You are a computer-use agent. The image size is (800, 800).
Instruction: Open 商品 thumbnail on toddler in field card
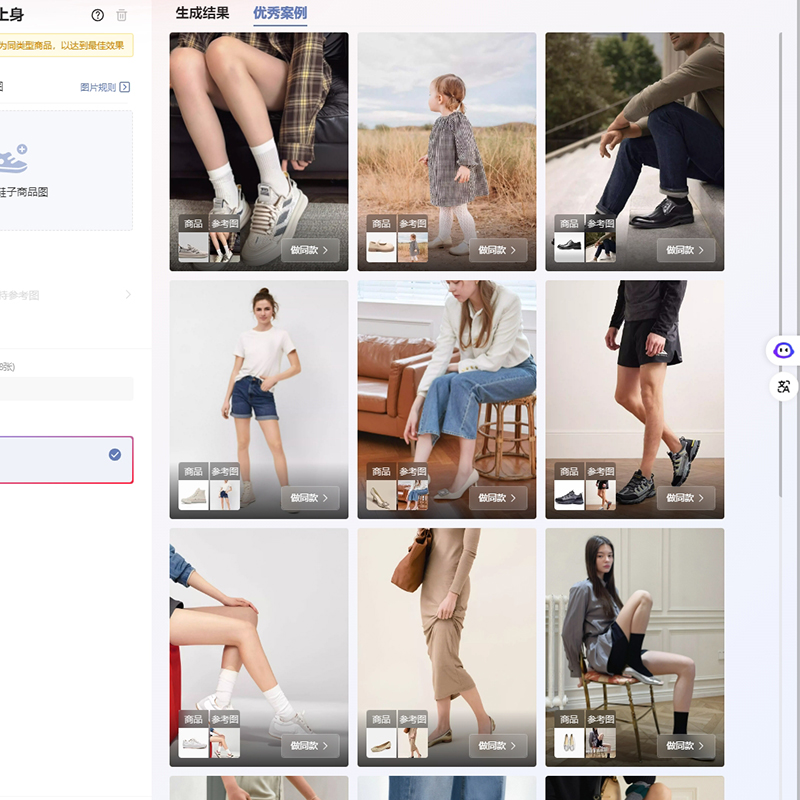tap(381, 247)
